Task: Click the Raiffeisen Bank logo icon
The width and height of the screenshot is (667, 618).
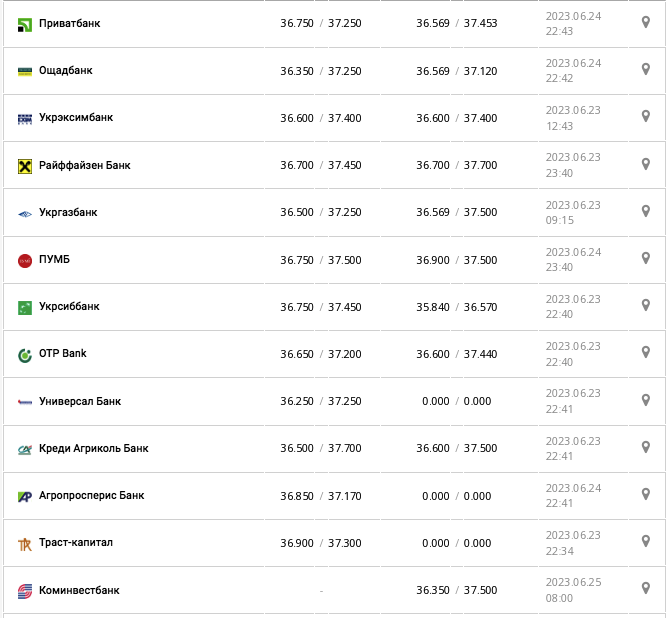Action: click(x=25, y=166)
